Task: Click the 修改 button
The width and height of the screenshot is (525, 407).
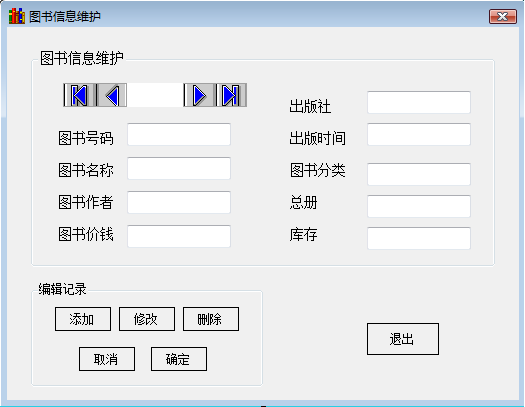Action: pyautogui.click(x=147, y=319)
